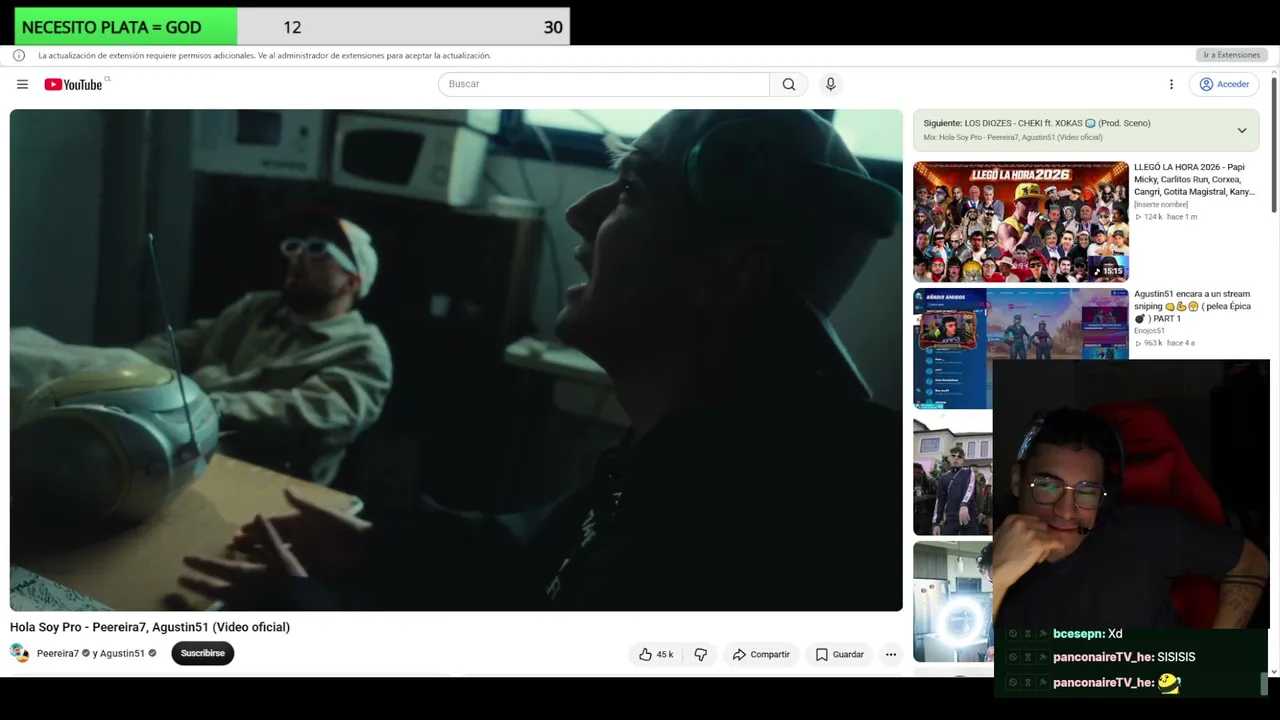Image resolution: width=1280 pixels, height=720 pixels.
Task: Open the Agustin51 channel name link
Action: coord(122,653)
